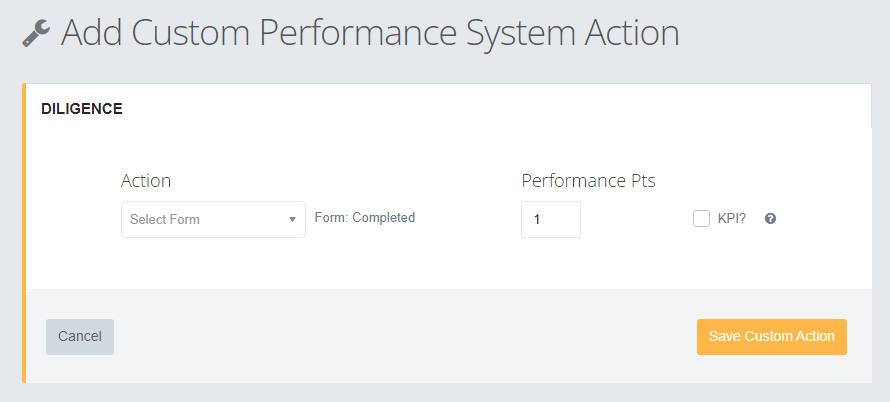This screenshot has width=890, height=402.
Task: Click the value 1 in the points box
Action: click(536, 219)
